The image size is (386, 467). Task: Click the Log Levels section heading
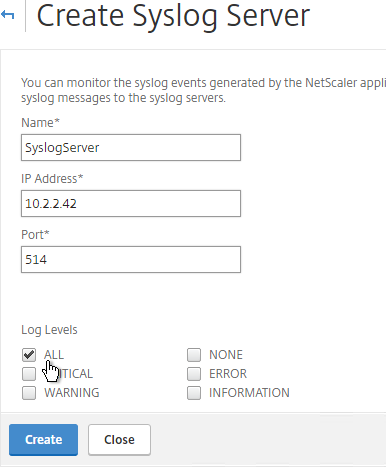coord(49,330)
